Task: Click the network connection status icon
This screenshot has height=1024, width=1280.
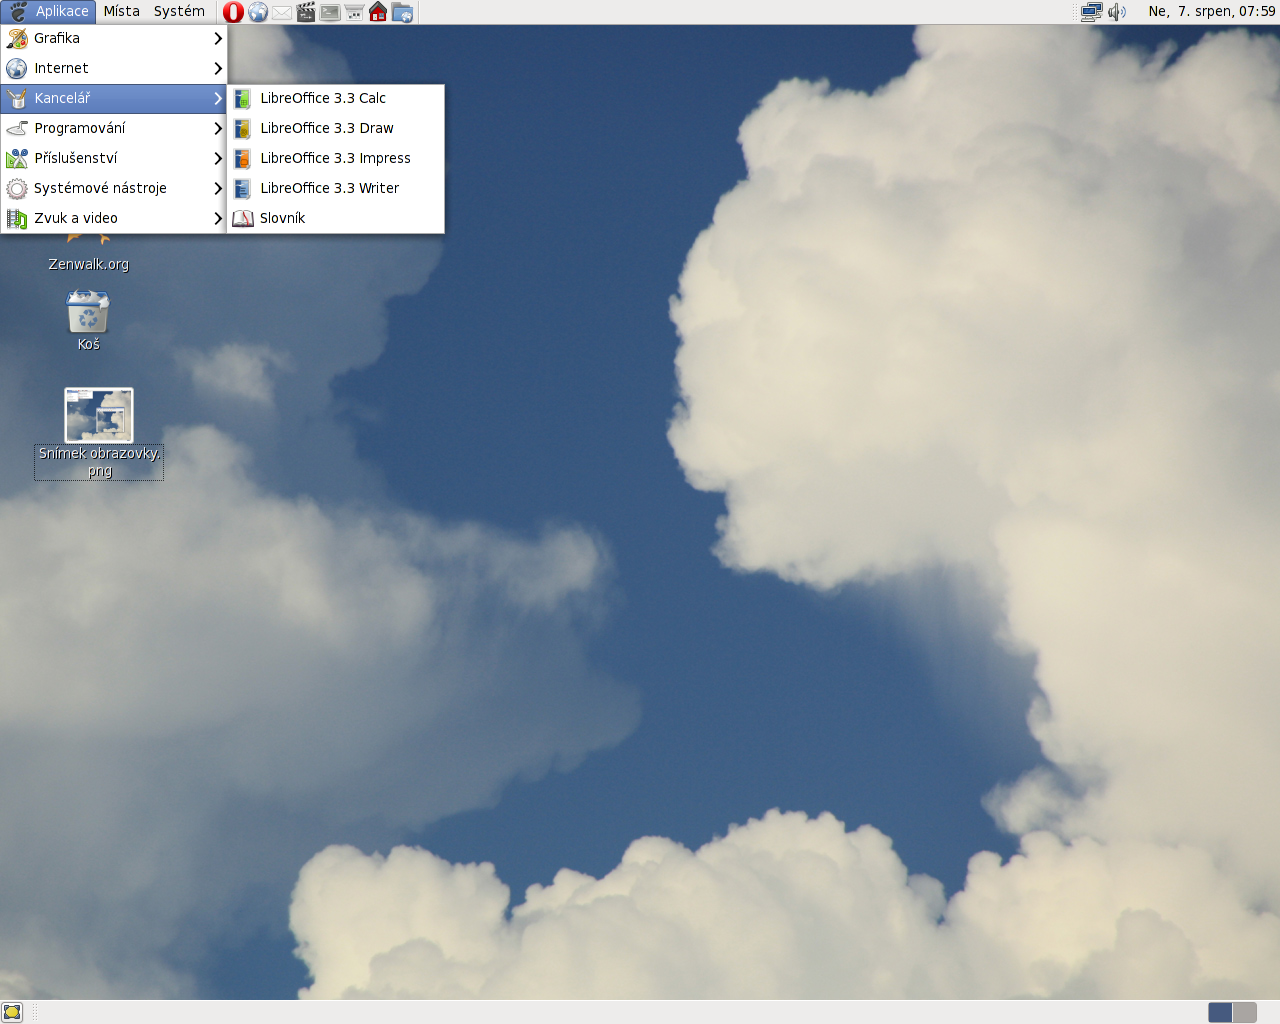Action: tap(1091, 12)
